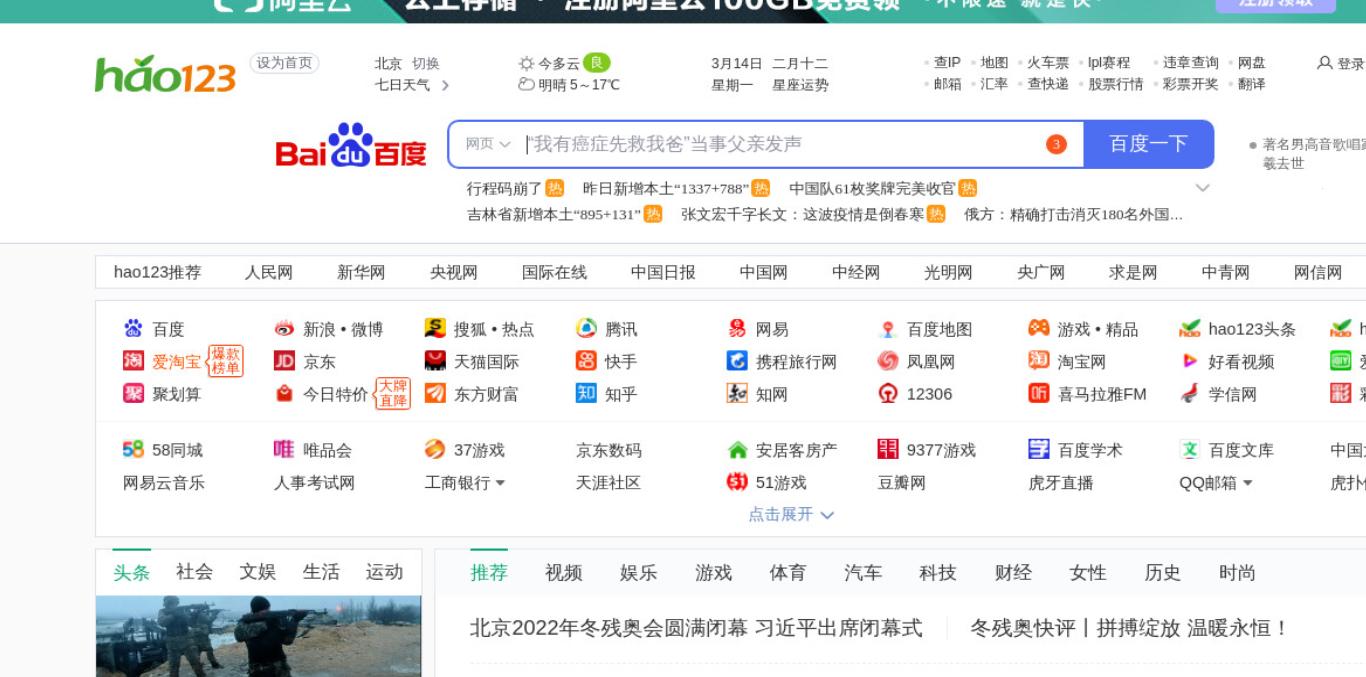Open the 网页 search type dropdown
Screen dimensions: 1366x677
coord(488,144)
